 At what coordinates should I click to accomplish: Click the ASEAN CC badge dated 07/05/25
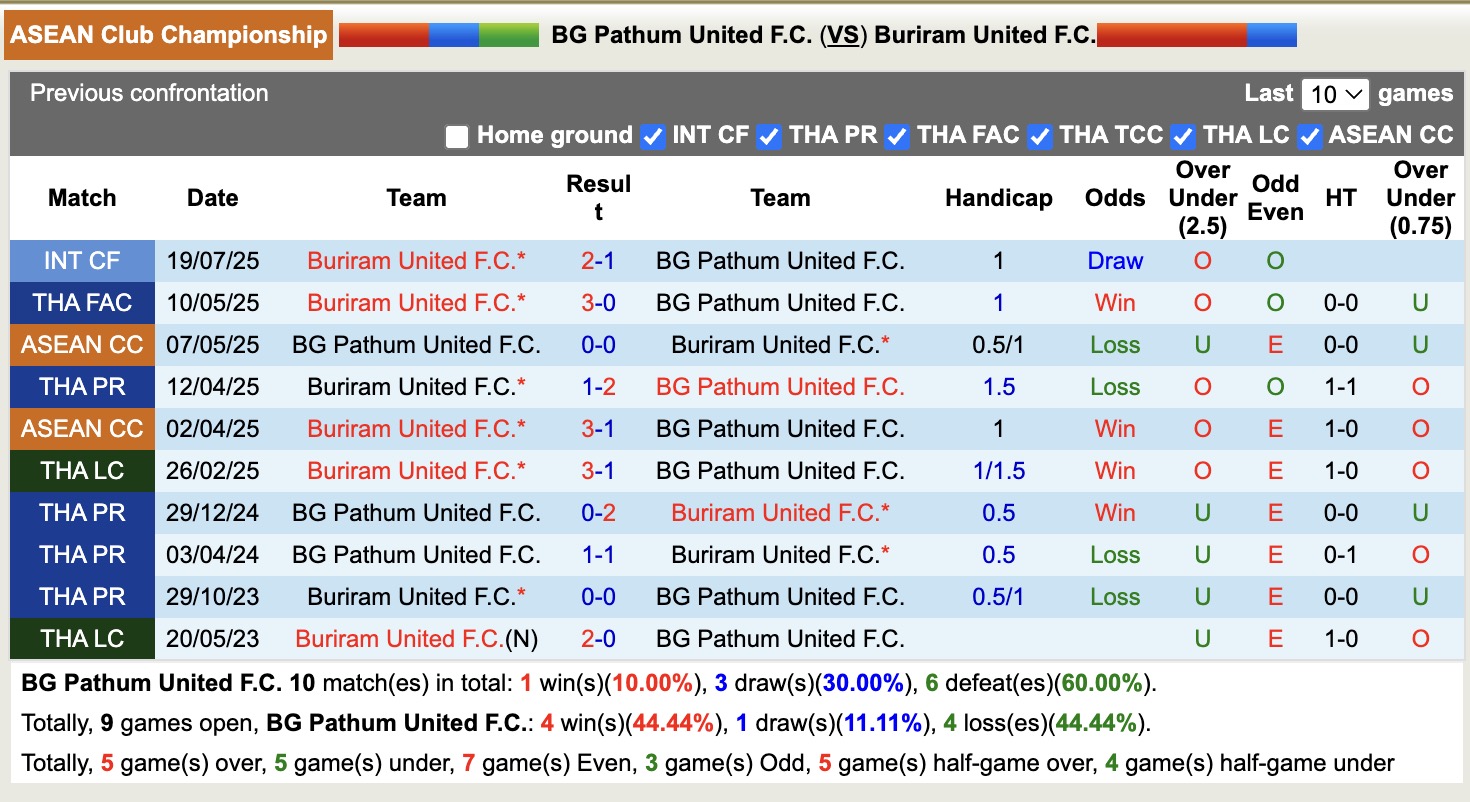click(x=82, y=345)
